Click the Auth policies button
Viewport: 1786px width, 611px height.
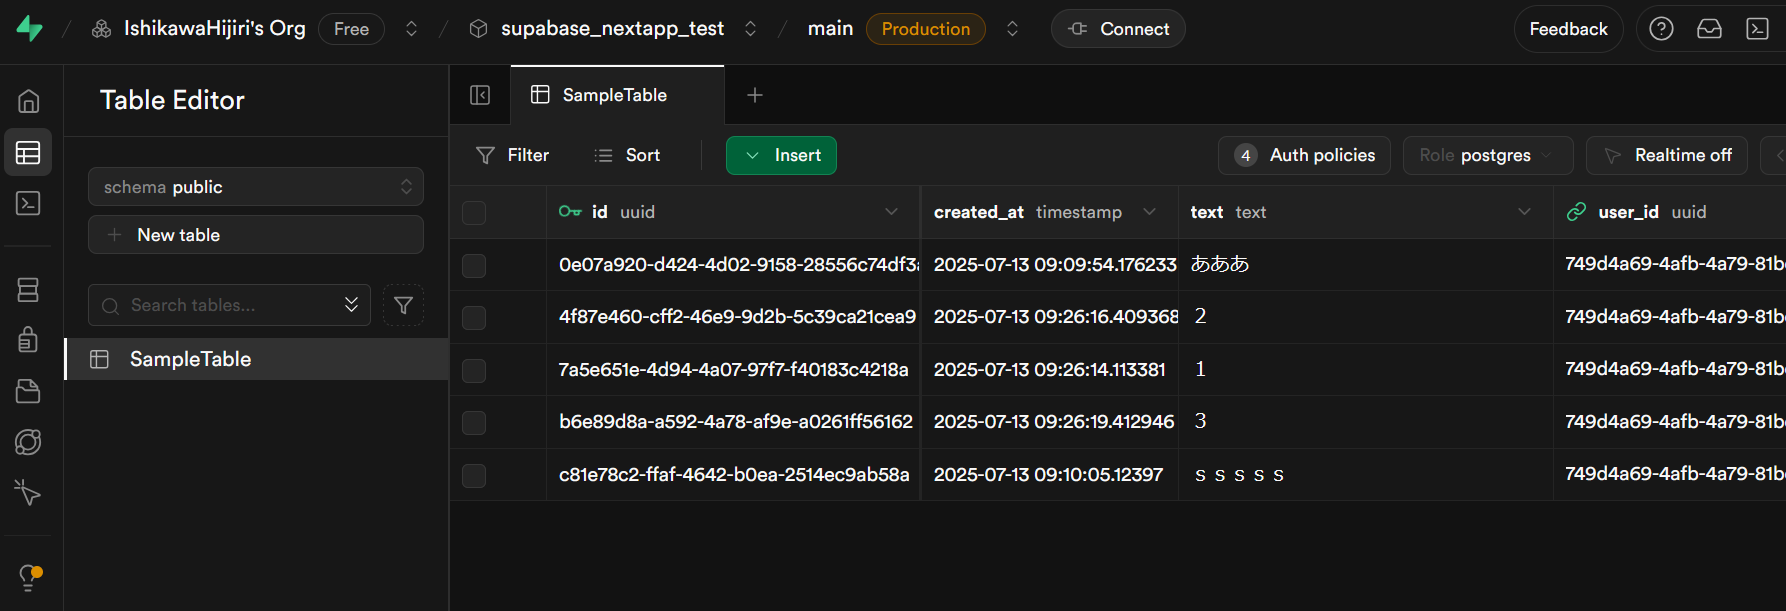(1304, 155)
